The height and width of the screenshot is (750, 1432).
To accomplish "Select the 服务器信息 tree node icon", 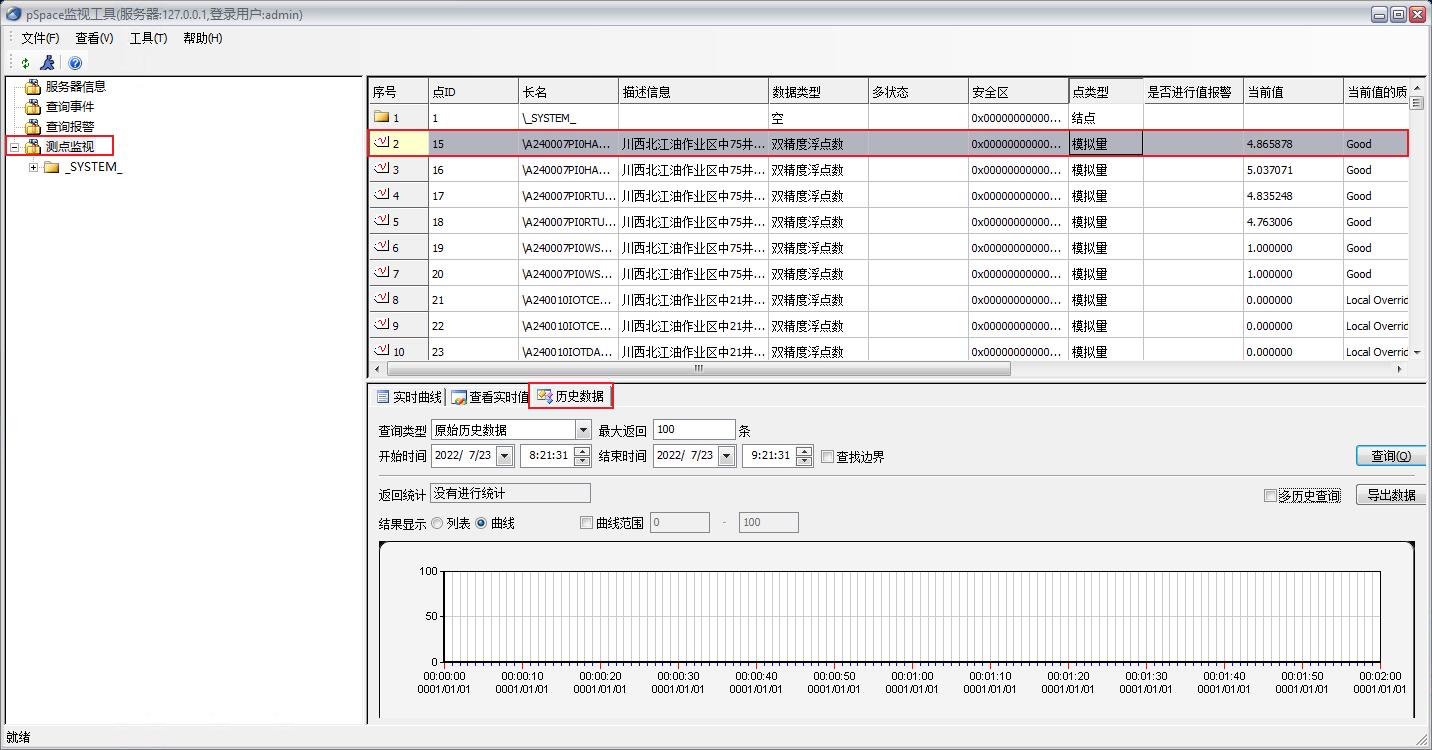I will click(x=33, y=87).
